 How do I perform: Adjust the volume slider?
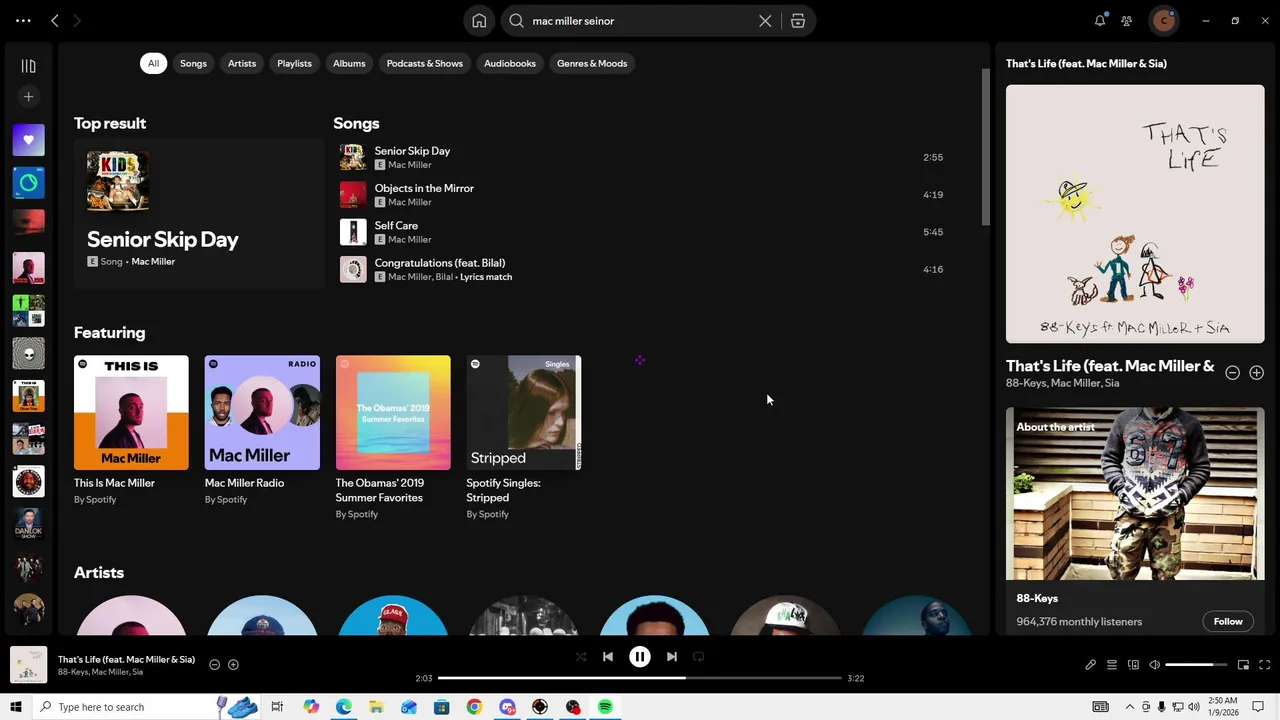pos(1196,665)
